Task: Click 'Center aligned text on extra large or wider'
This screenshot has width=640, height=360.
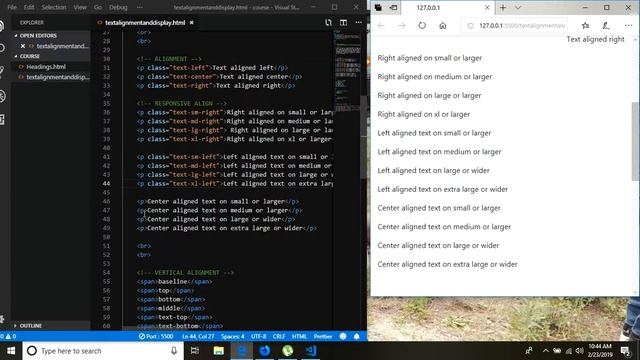Action: (447, 264)
